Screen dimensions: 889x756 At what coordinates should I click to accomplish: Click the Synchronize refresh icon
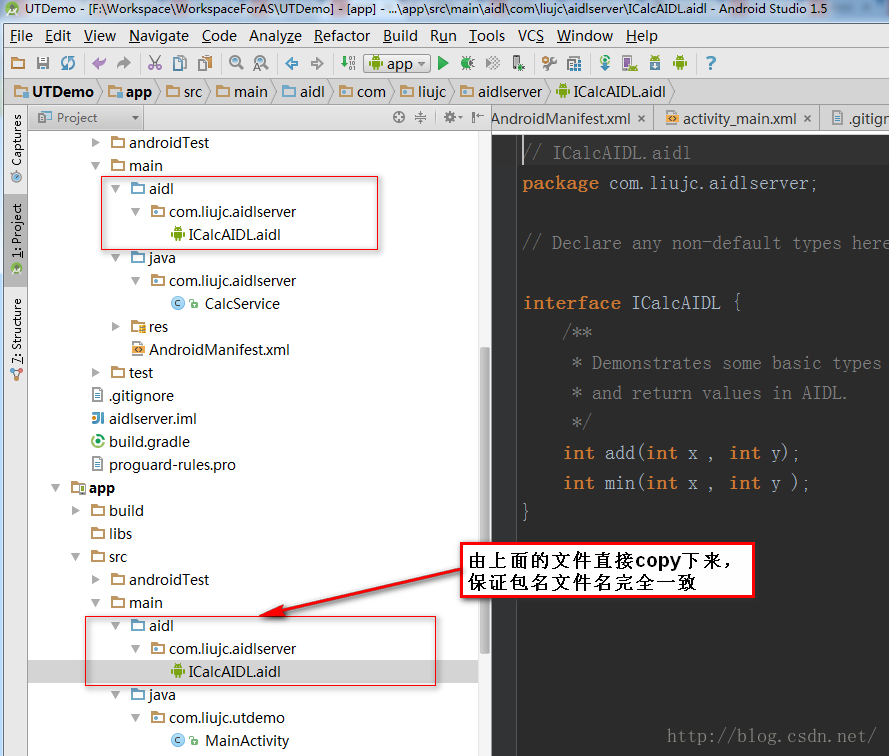[67, 63]
